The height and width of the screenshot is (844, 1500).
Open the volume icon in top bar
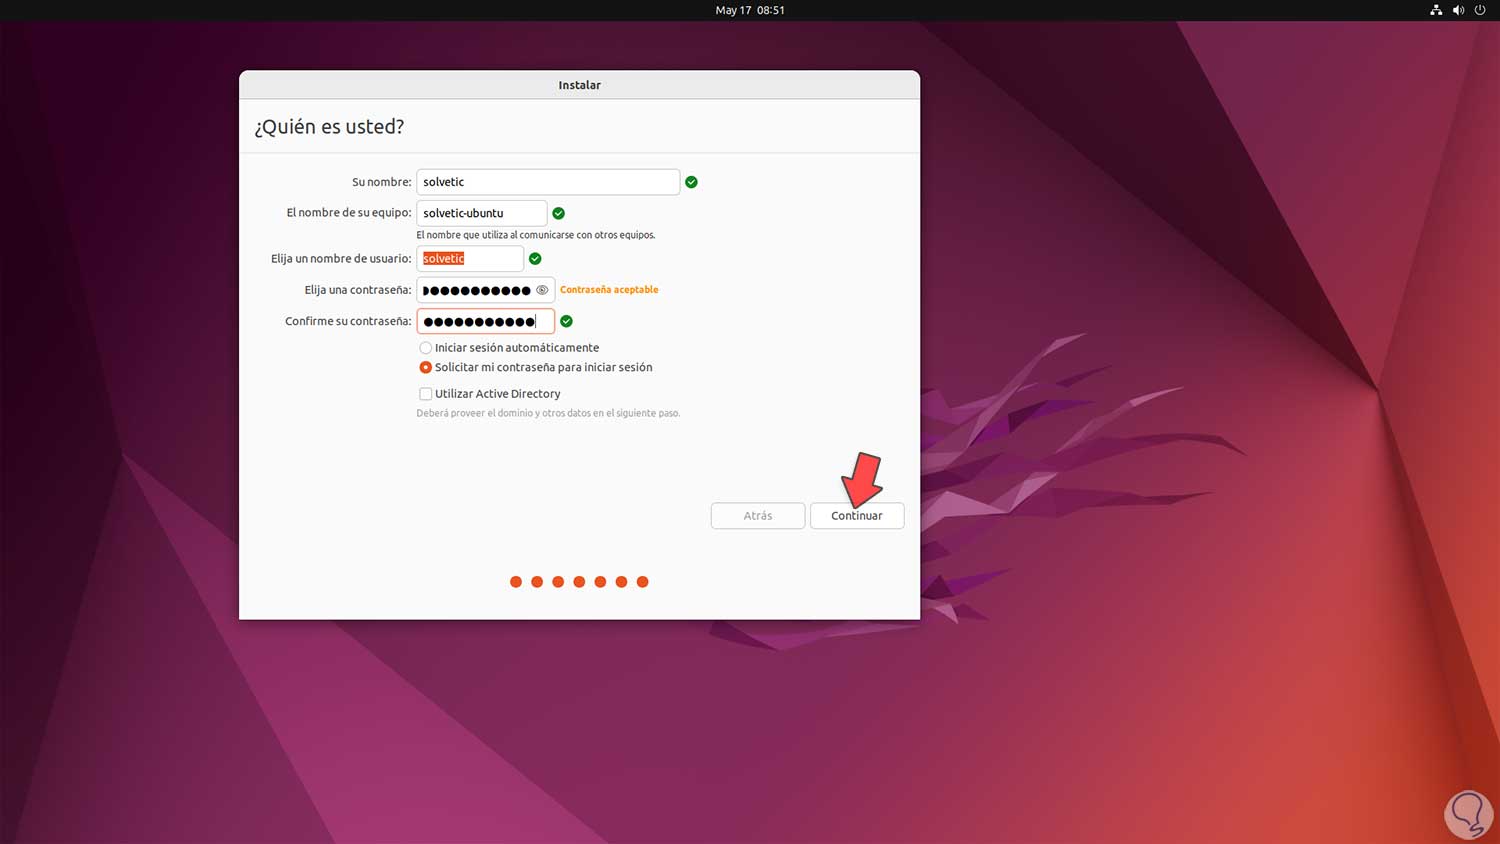(1458, 10)
